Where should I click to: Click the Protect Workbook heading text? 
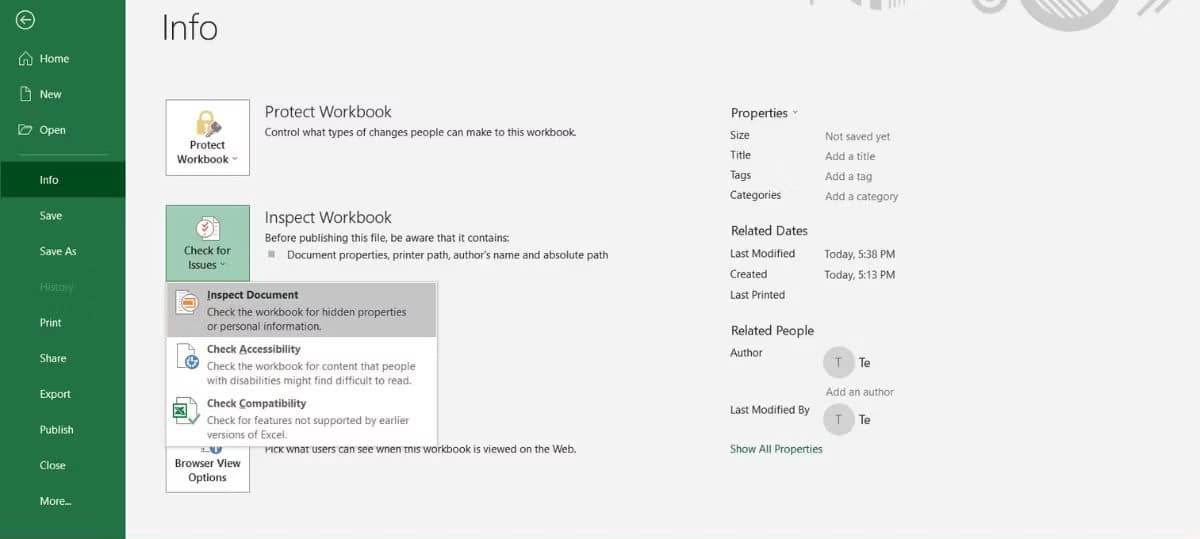click(x=328, y=112)
